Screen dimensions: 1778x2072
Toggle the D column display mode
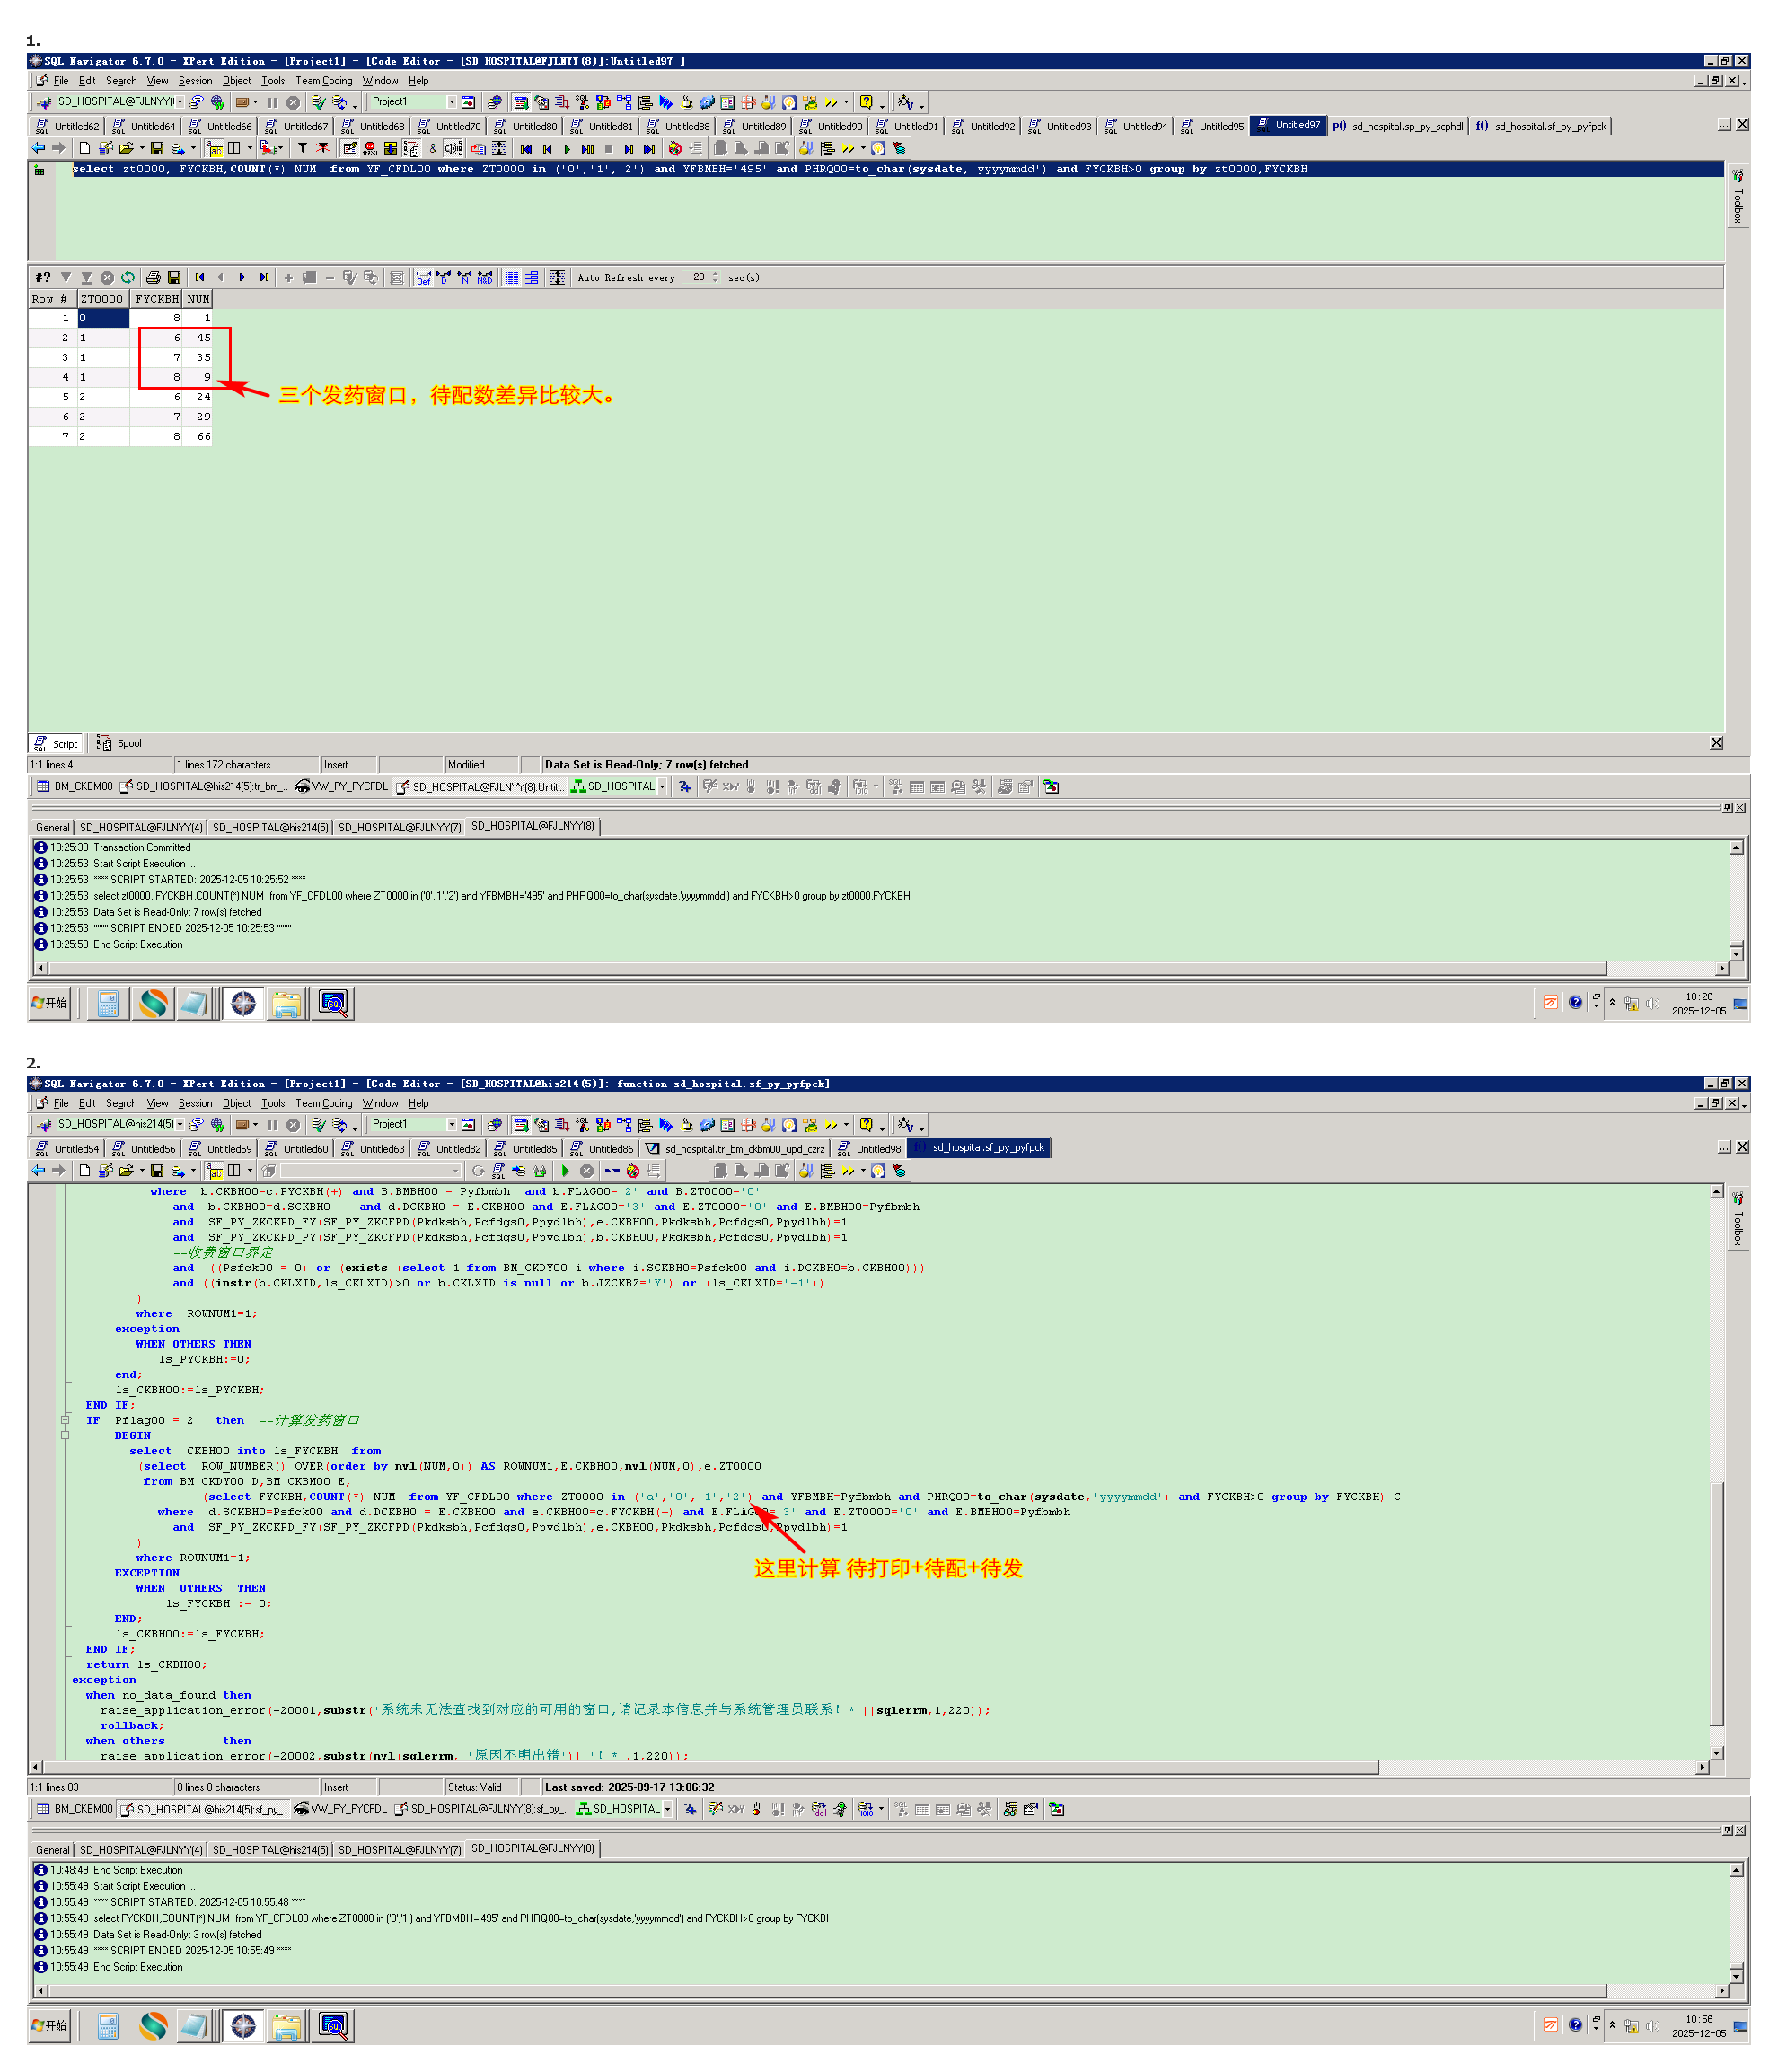444,278
